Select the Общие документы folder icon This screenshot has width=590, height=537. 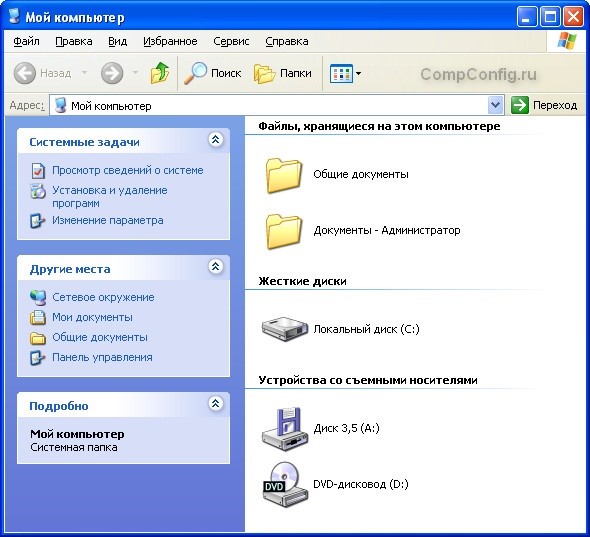point(284,175)
